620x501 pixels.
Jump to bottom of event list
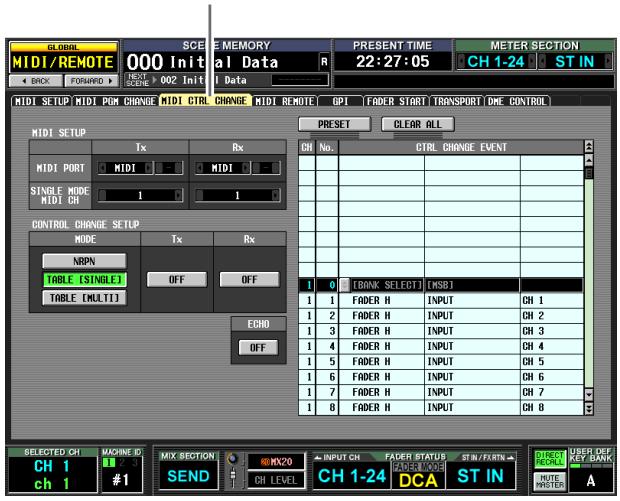coord(589,408)
